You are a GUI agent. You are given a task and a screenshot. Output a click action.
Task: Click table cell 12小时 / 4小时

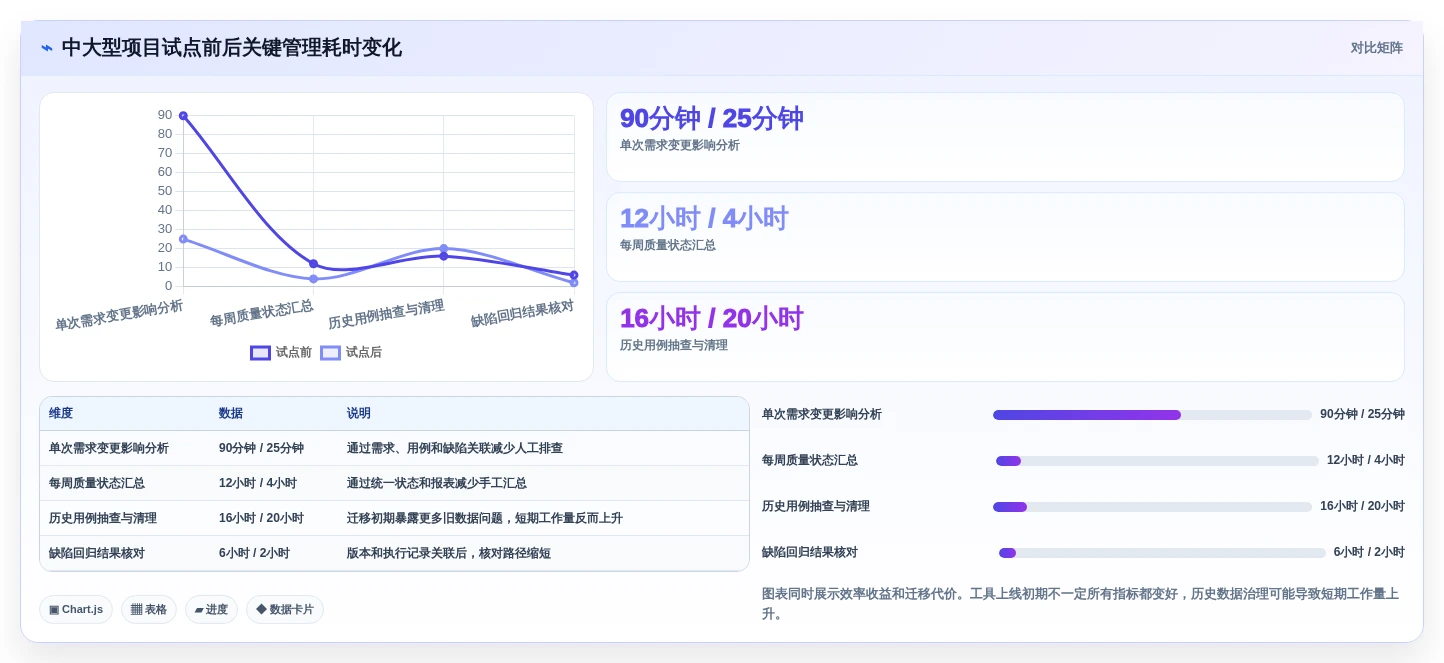[x=258, y=483]
